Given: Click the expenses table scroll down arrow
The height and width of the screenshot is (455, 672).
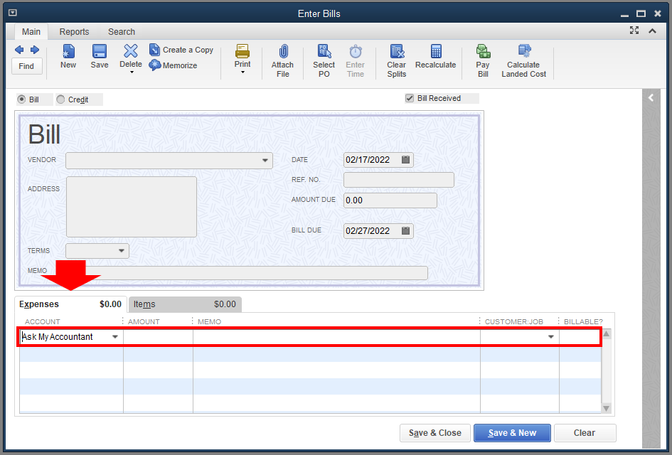Looking at the screenshot, I should click(606, 408).
